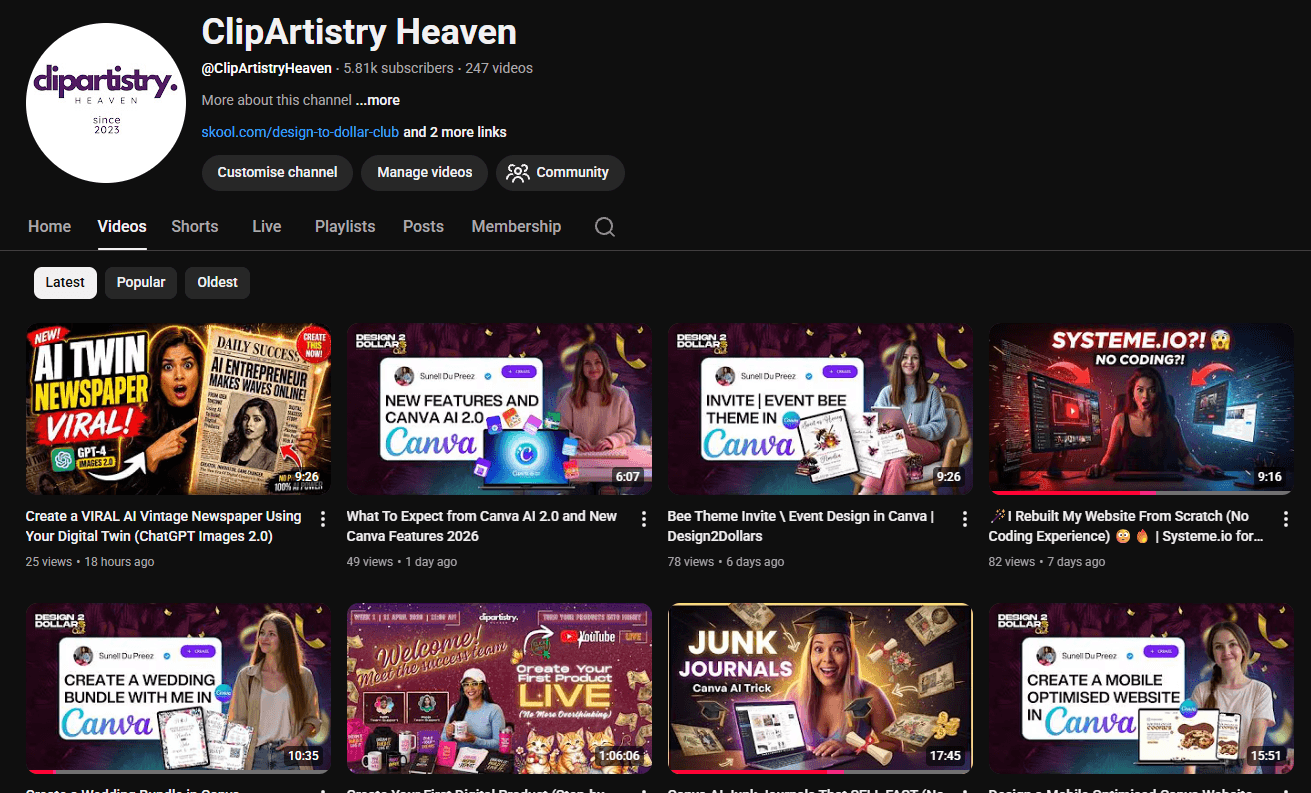Viewport: 1311px width, 793px height.
Task: Click the '6:07' duration badge
Action: coord(628,477)
